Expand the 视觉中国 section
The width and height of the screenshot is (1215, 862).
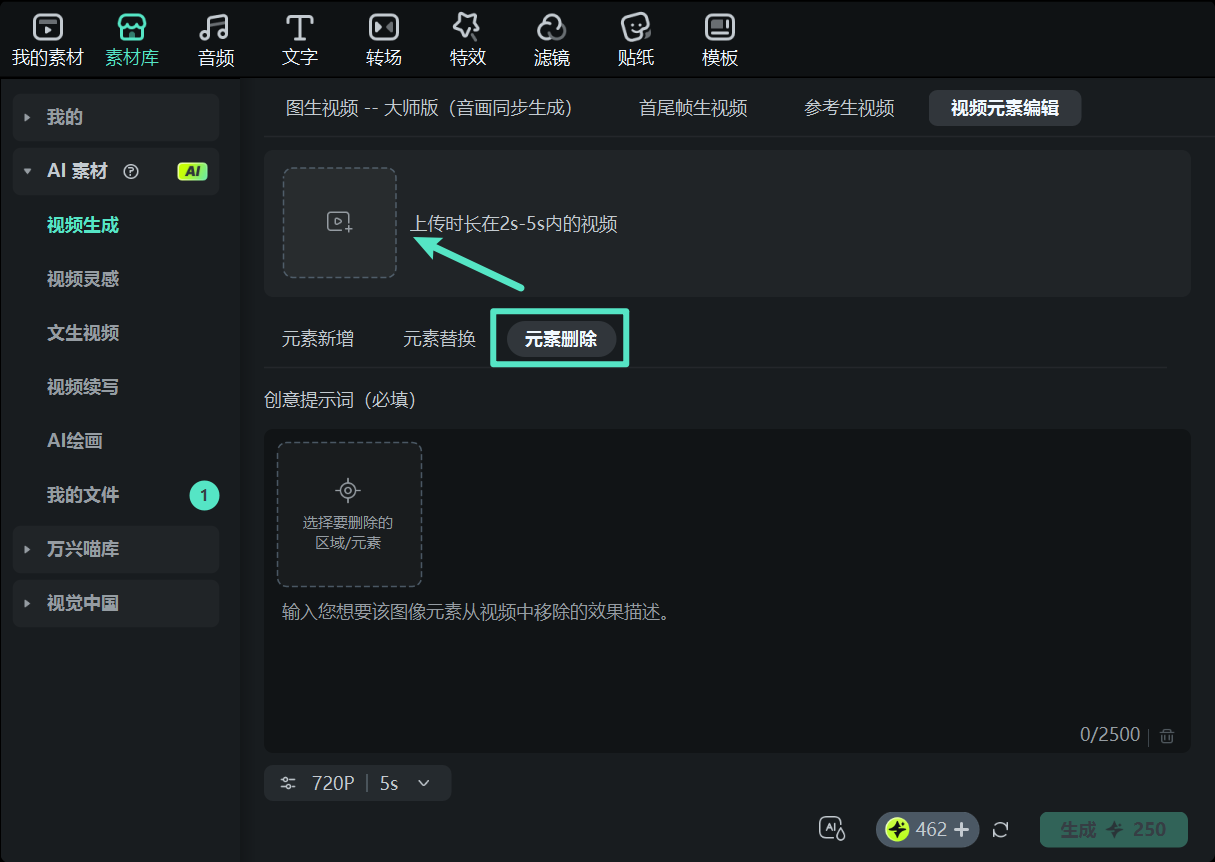click(x=115, y=603)
